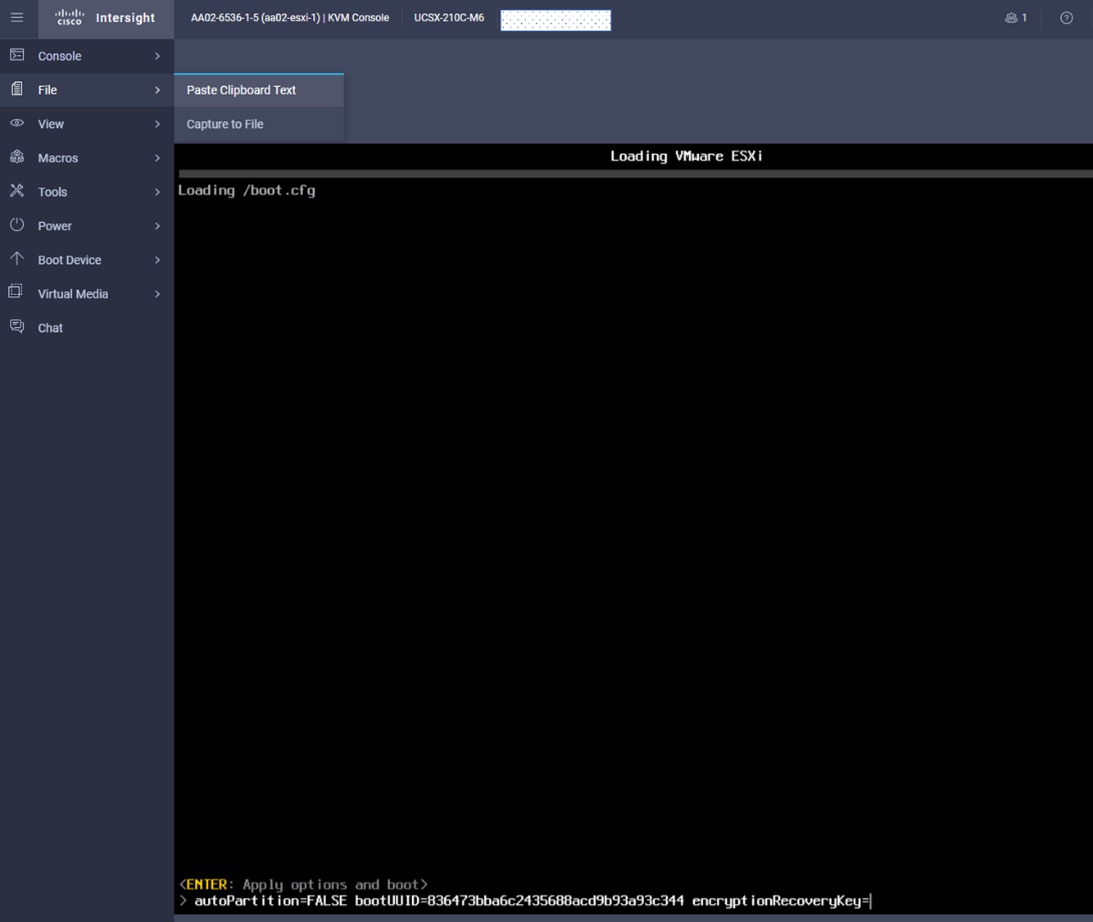
Task: Expand the Virtual Media submenu chevron
Action: pyautogui.click(x=158, y=294)
